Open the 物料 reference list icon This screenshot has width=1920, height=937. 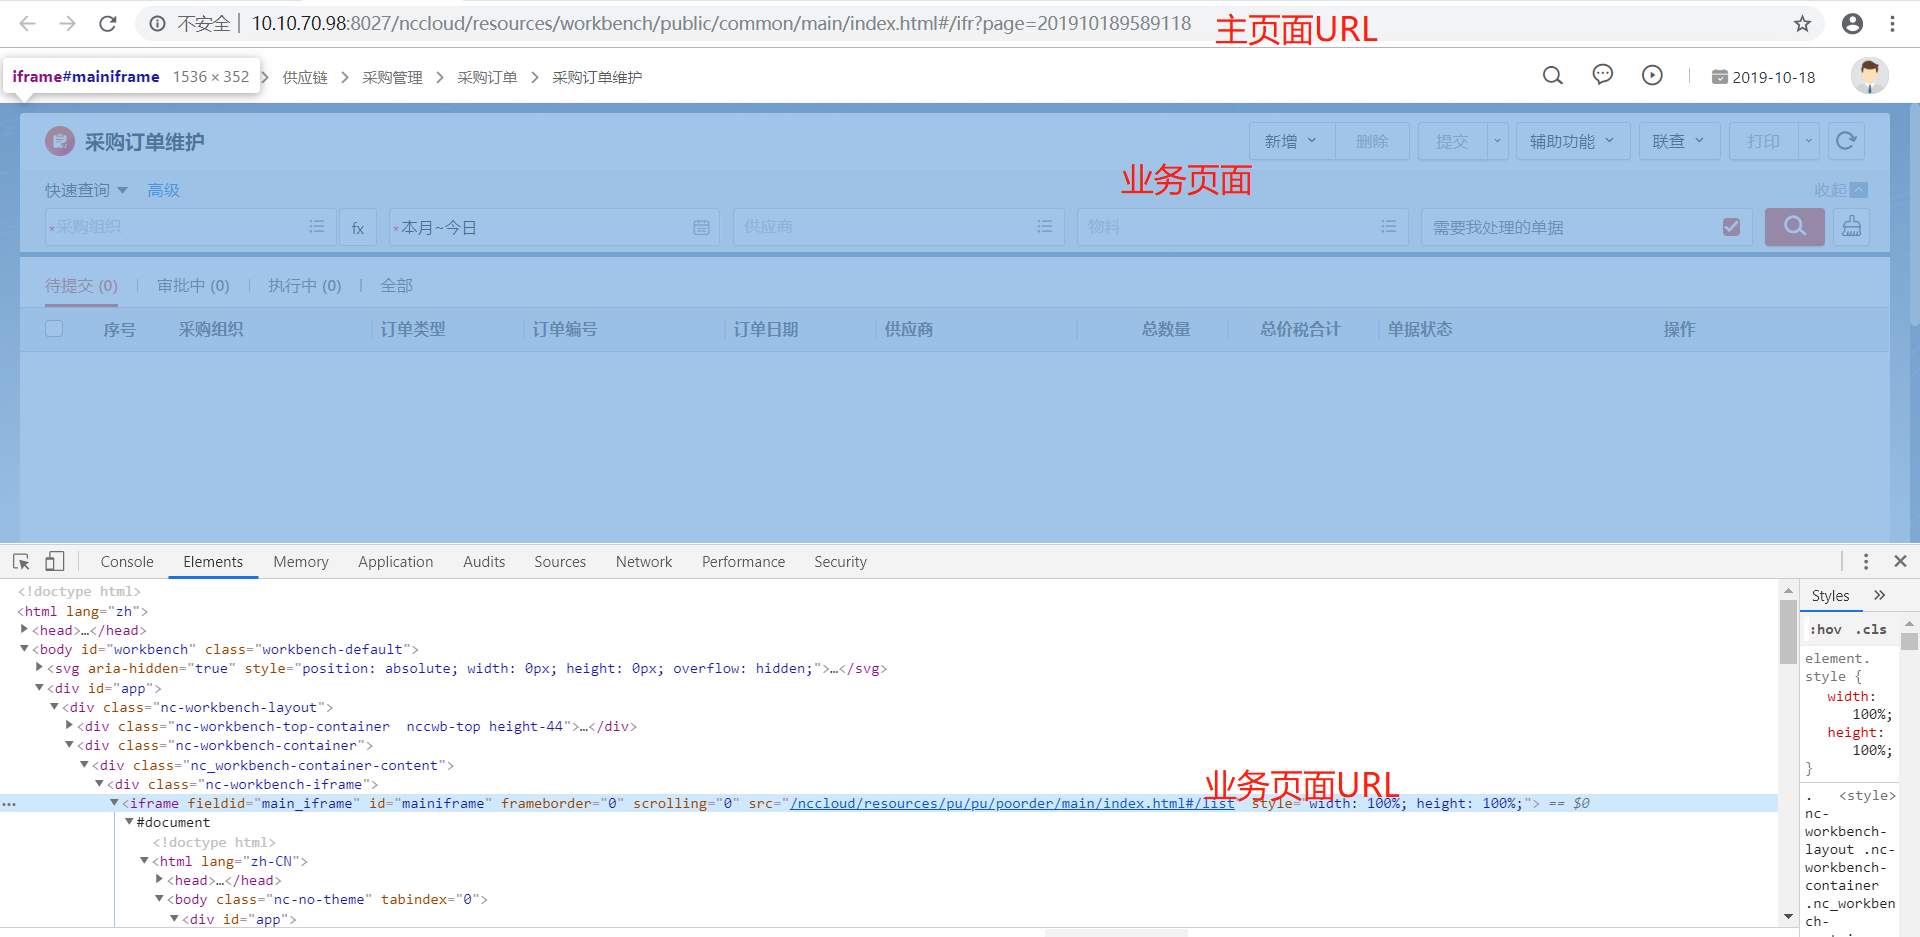(x=1388, y=227)
